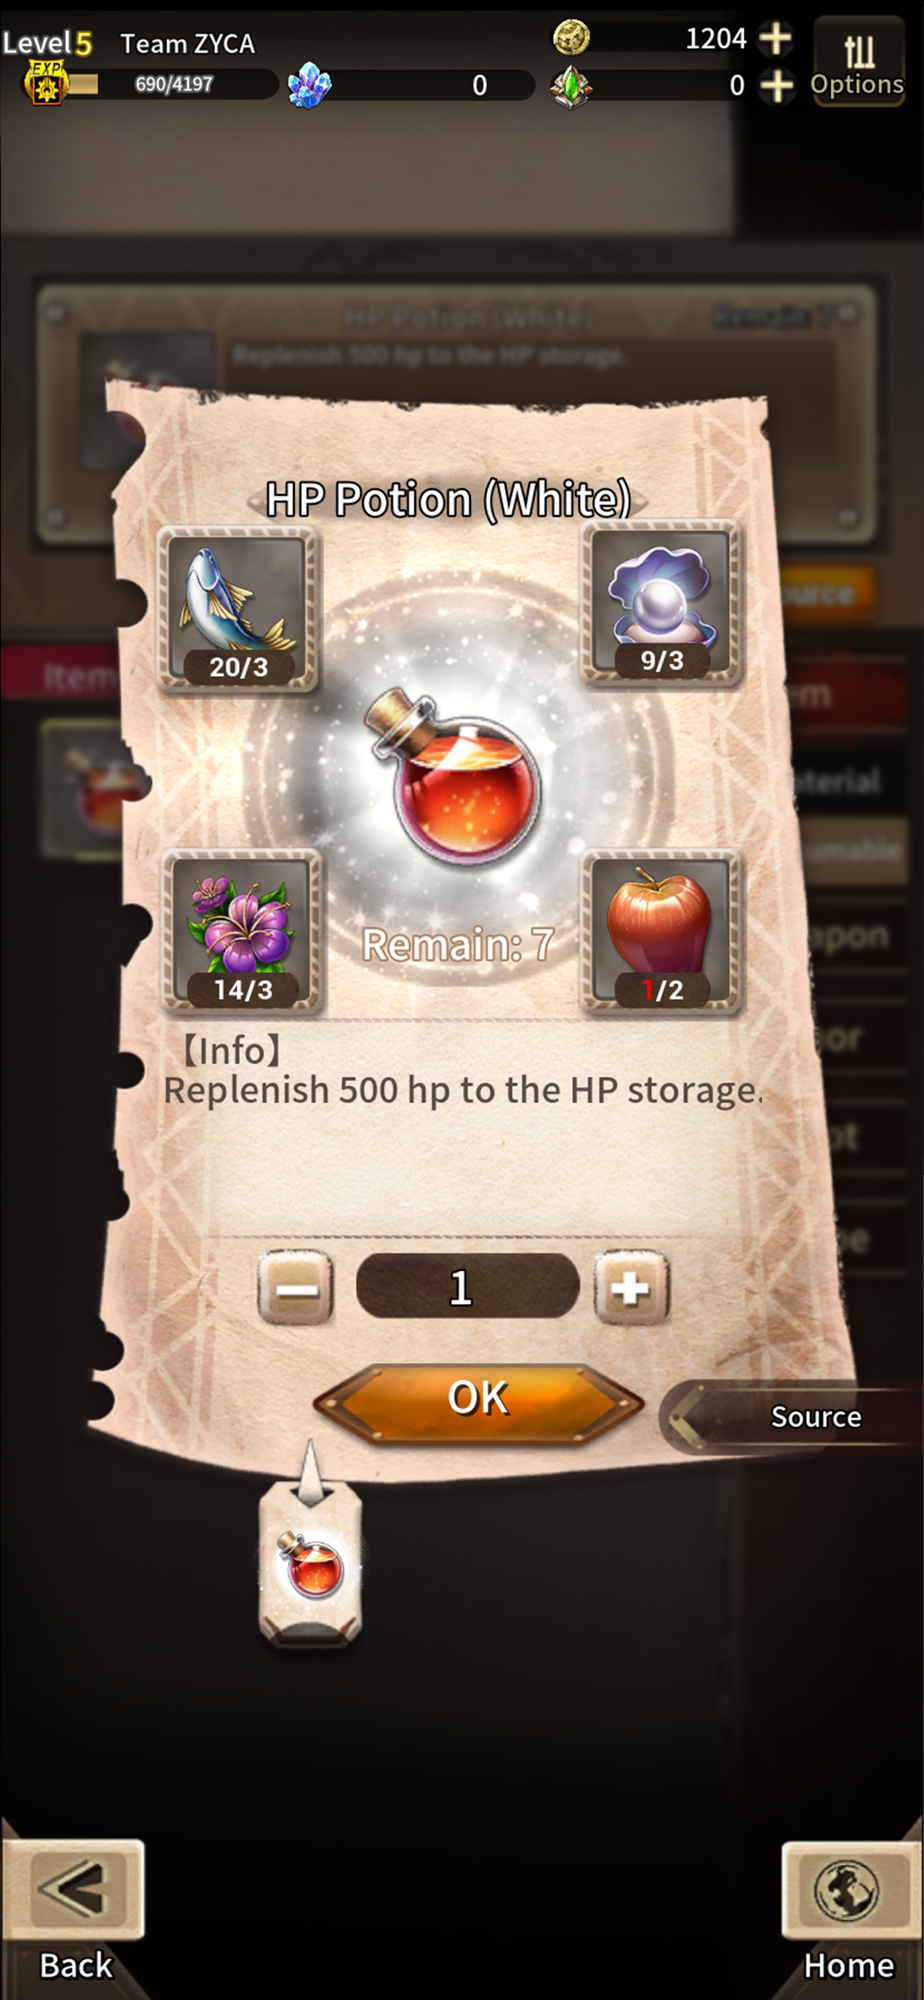This screenshot has width=924, height=2000.
Task: Tap the blue crystal currency icon
Action: (309, 85)
